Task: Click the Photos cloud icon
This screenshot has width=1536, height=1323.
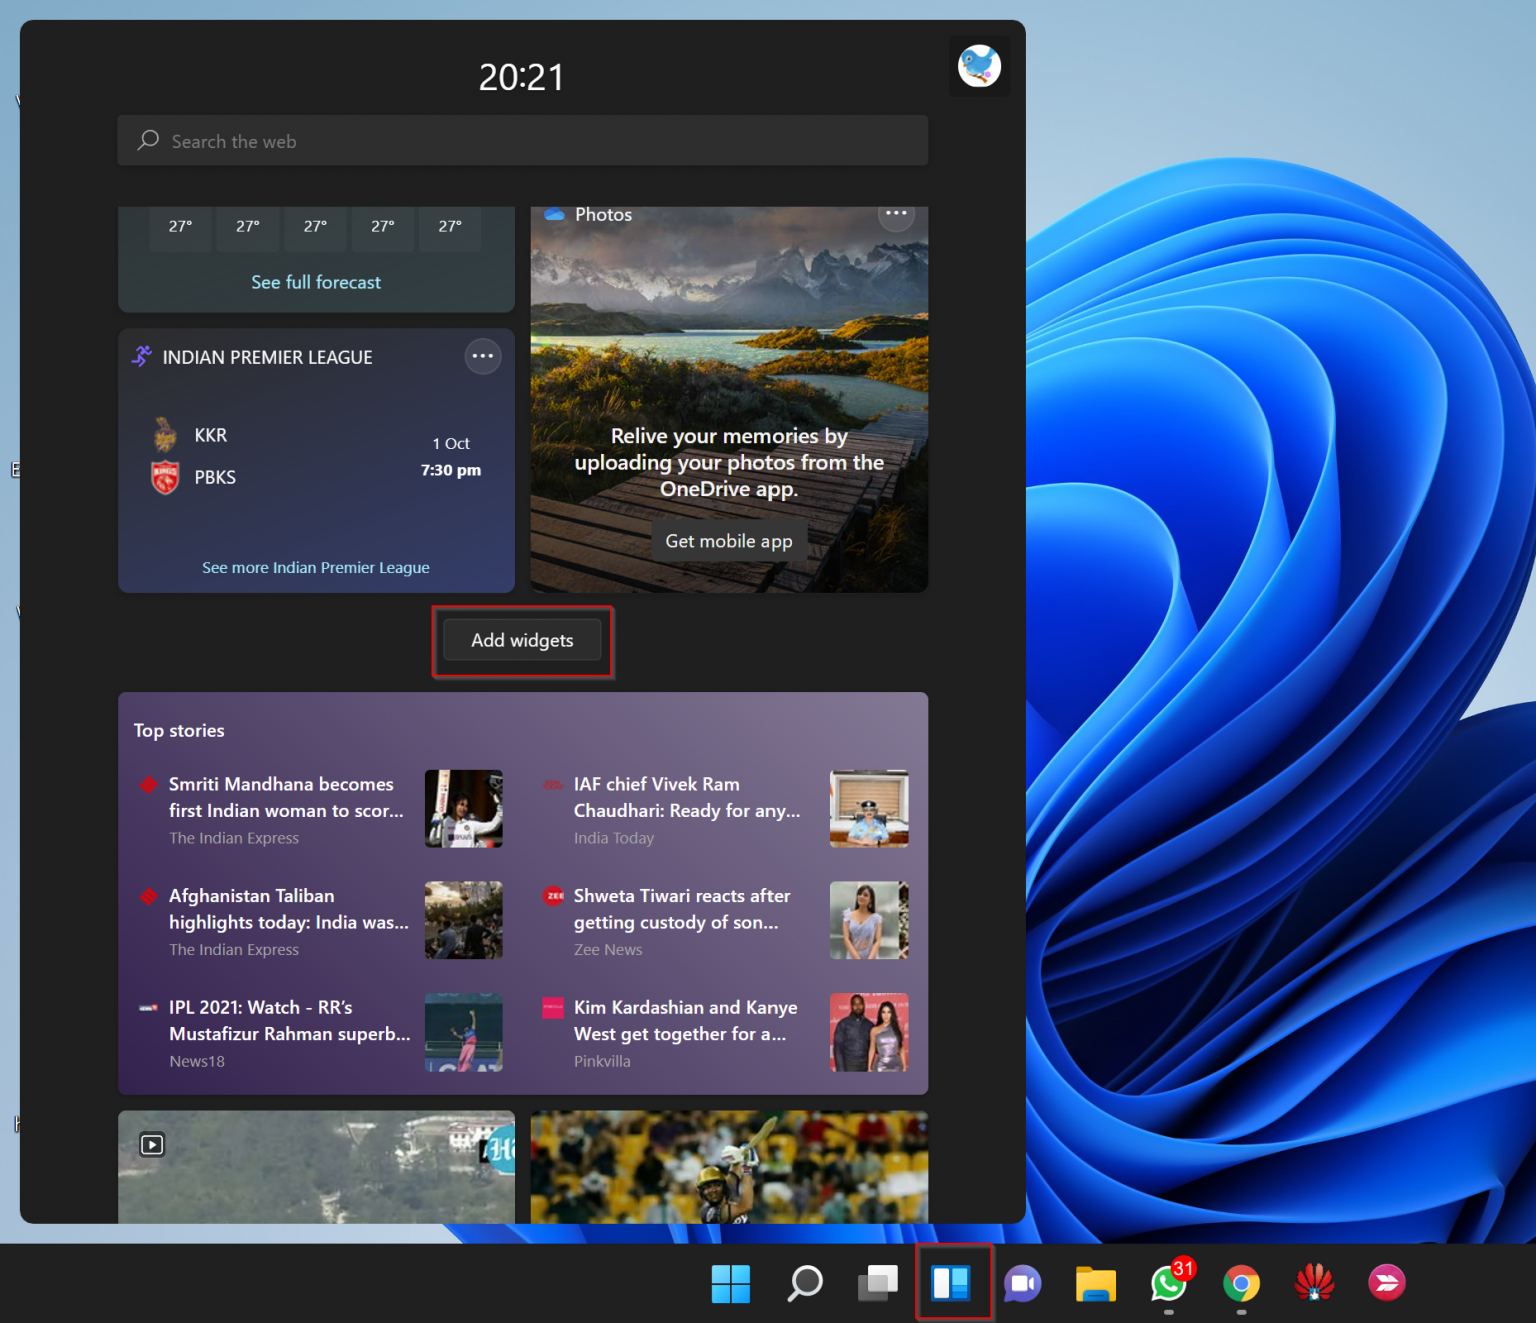Action: pos(554,213)
